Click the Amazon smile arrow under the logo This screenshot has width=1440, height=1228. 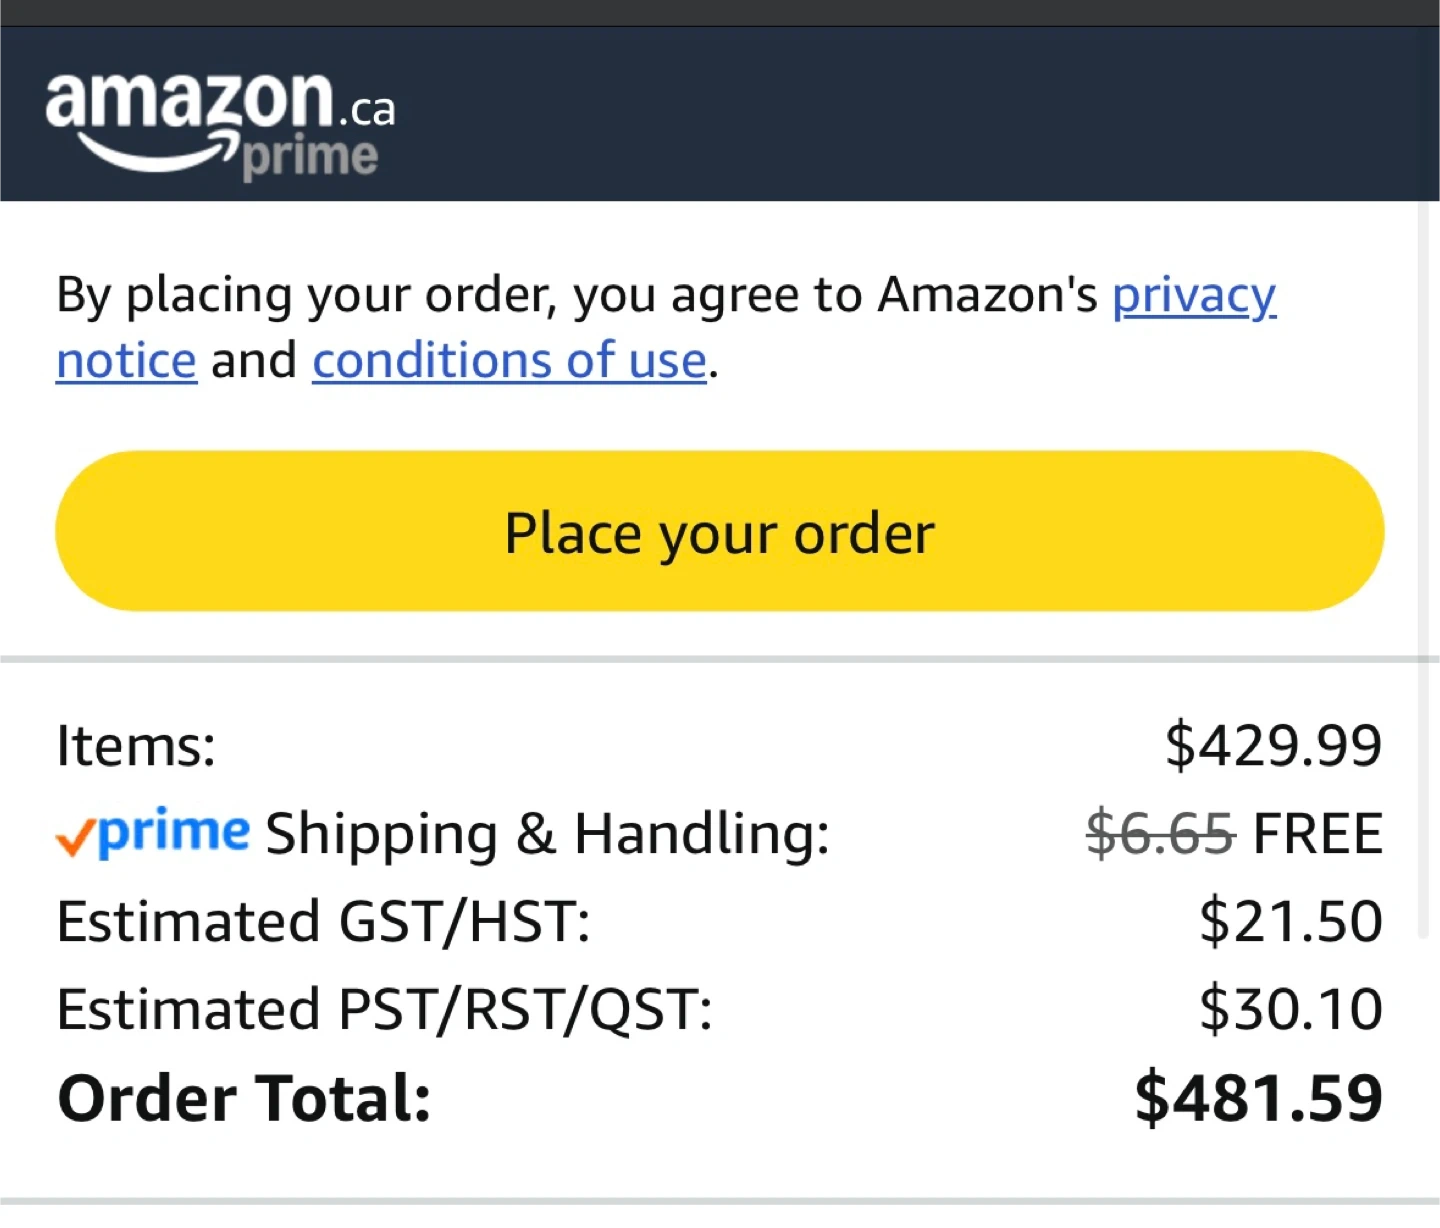pyautogui.click(x=156, y=154)
